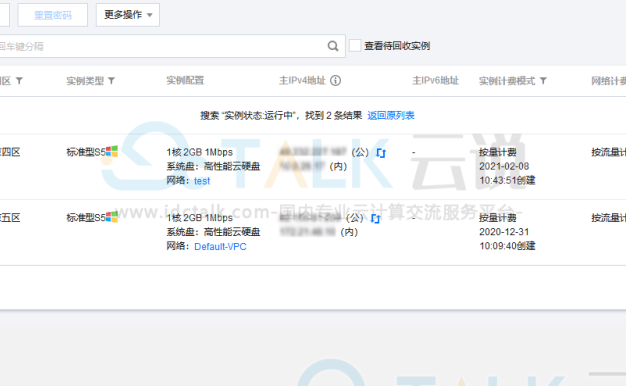Expand the 更多操作 dropdown
The height and width of the screenshot is (386, 626).
pos(128,15)
